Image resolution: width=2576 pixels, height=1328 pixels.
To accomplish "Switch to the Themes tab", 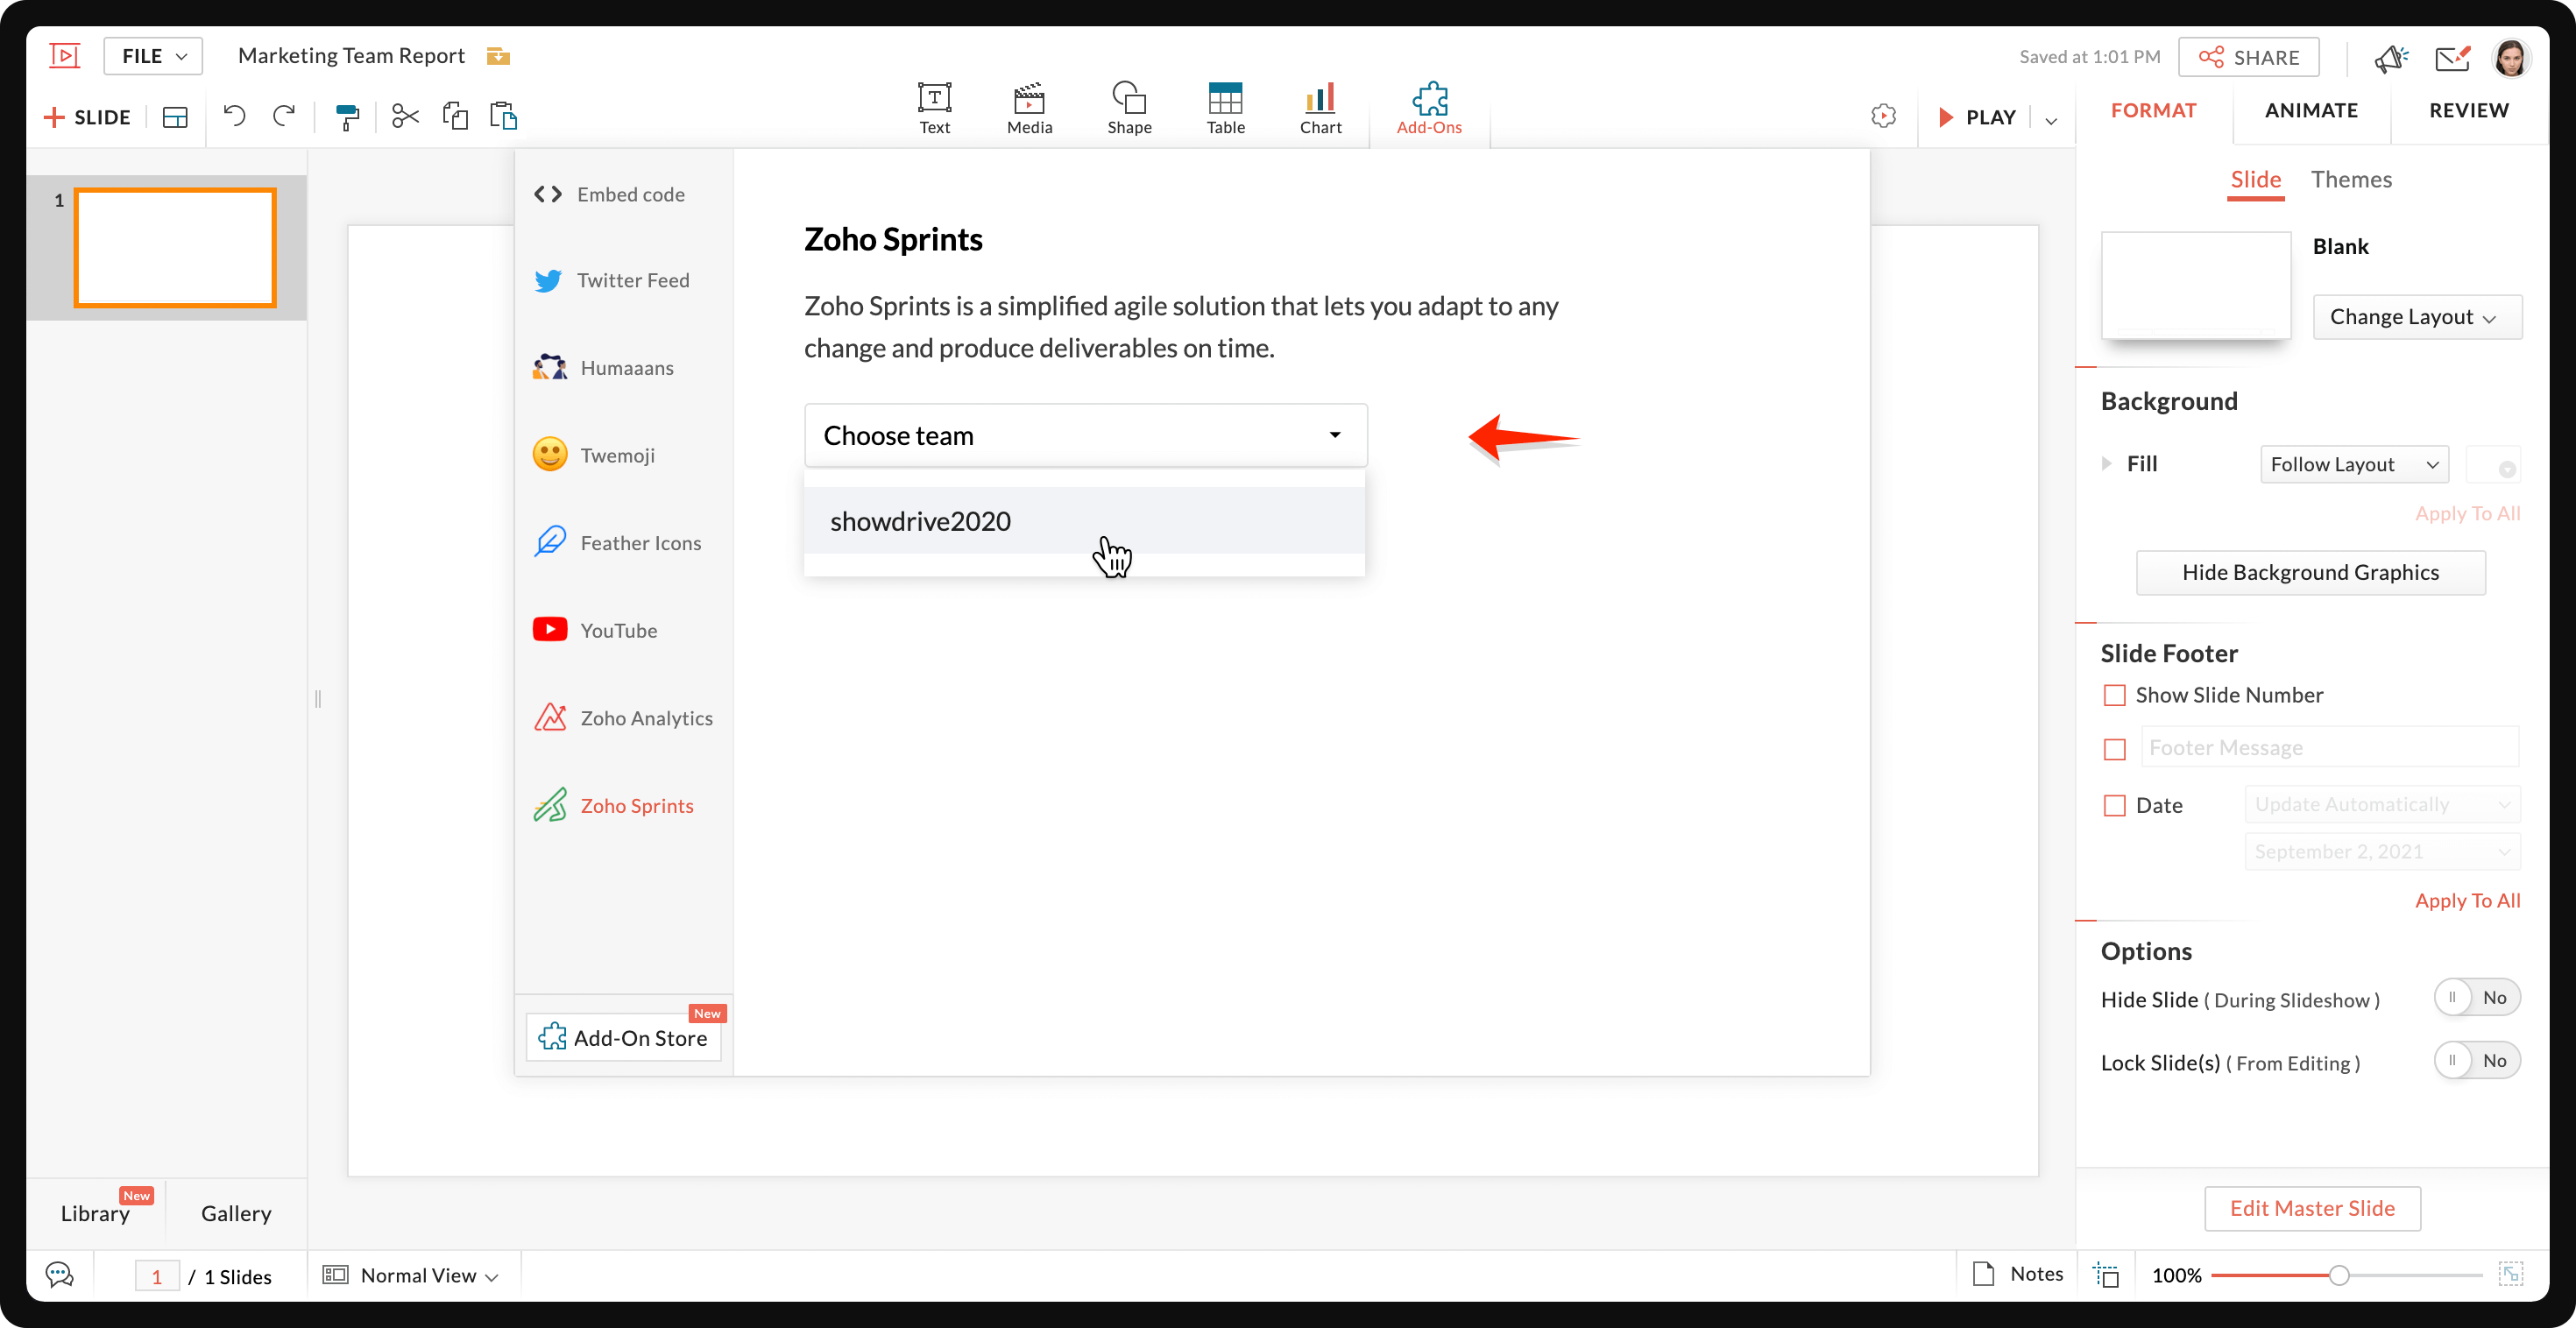I will click(x=2350, y=180).
